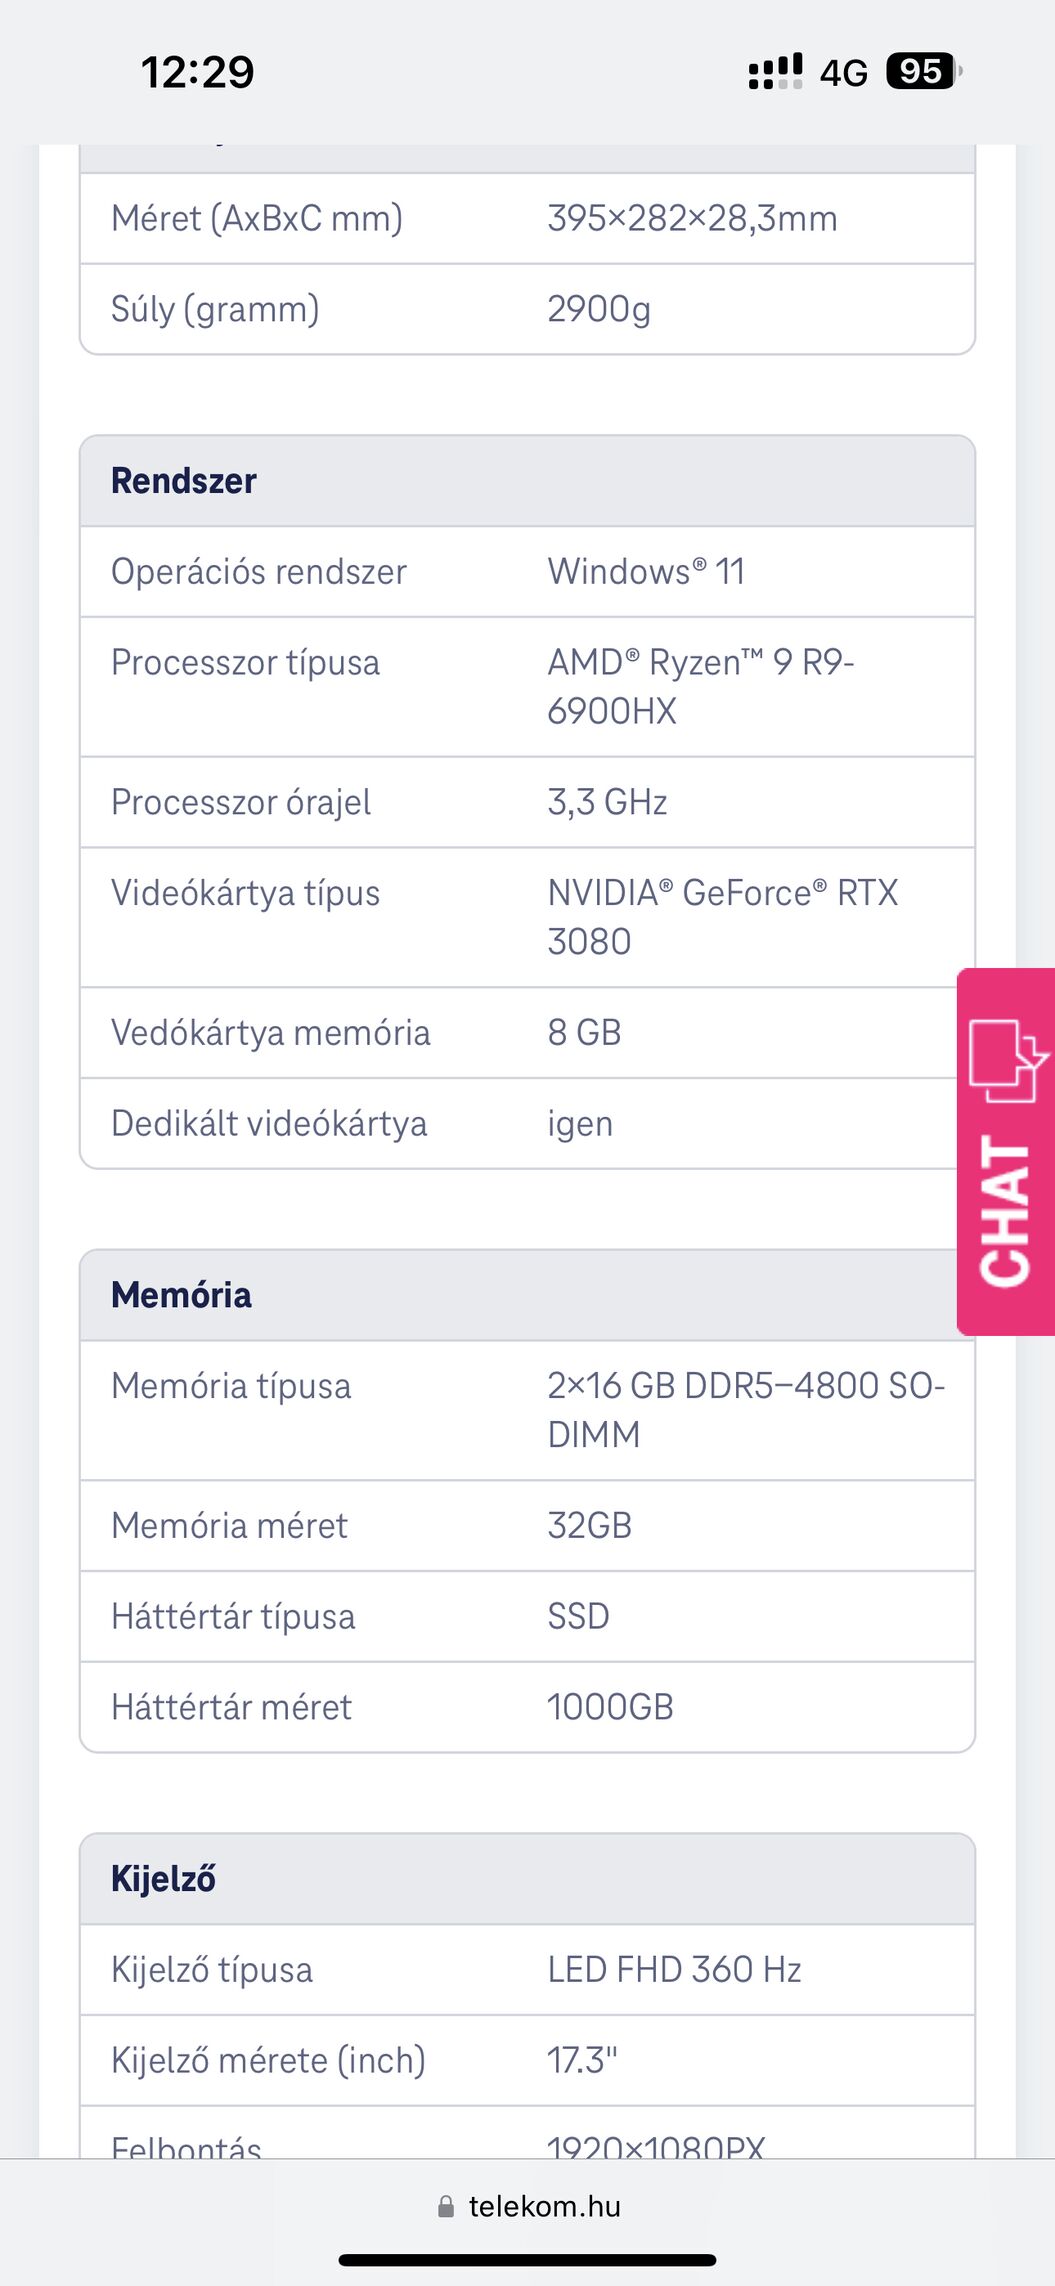Screen dimensions: 1055x2286
Task: Tap the telekom.hu address bar
Action: (x=544, y=2207)
